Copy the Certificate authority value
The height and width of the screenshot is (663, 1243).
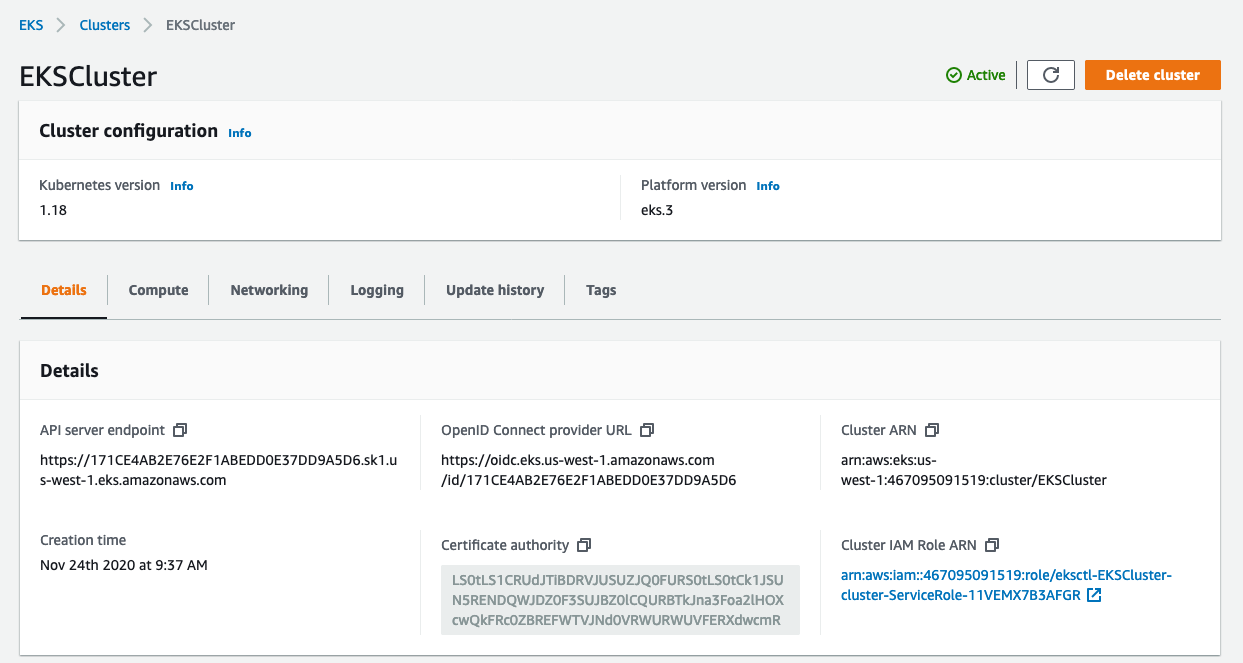(x=584, y=545)
